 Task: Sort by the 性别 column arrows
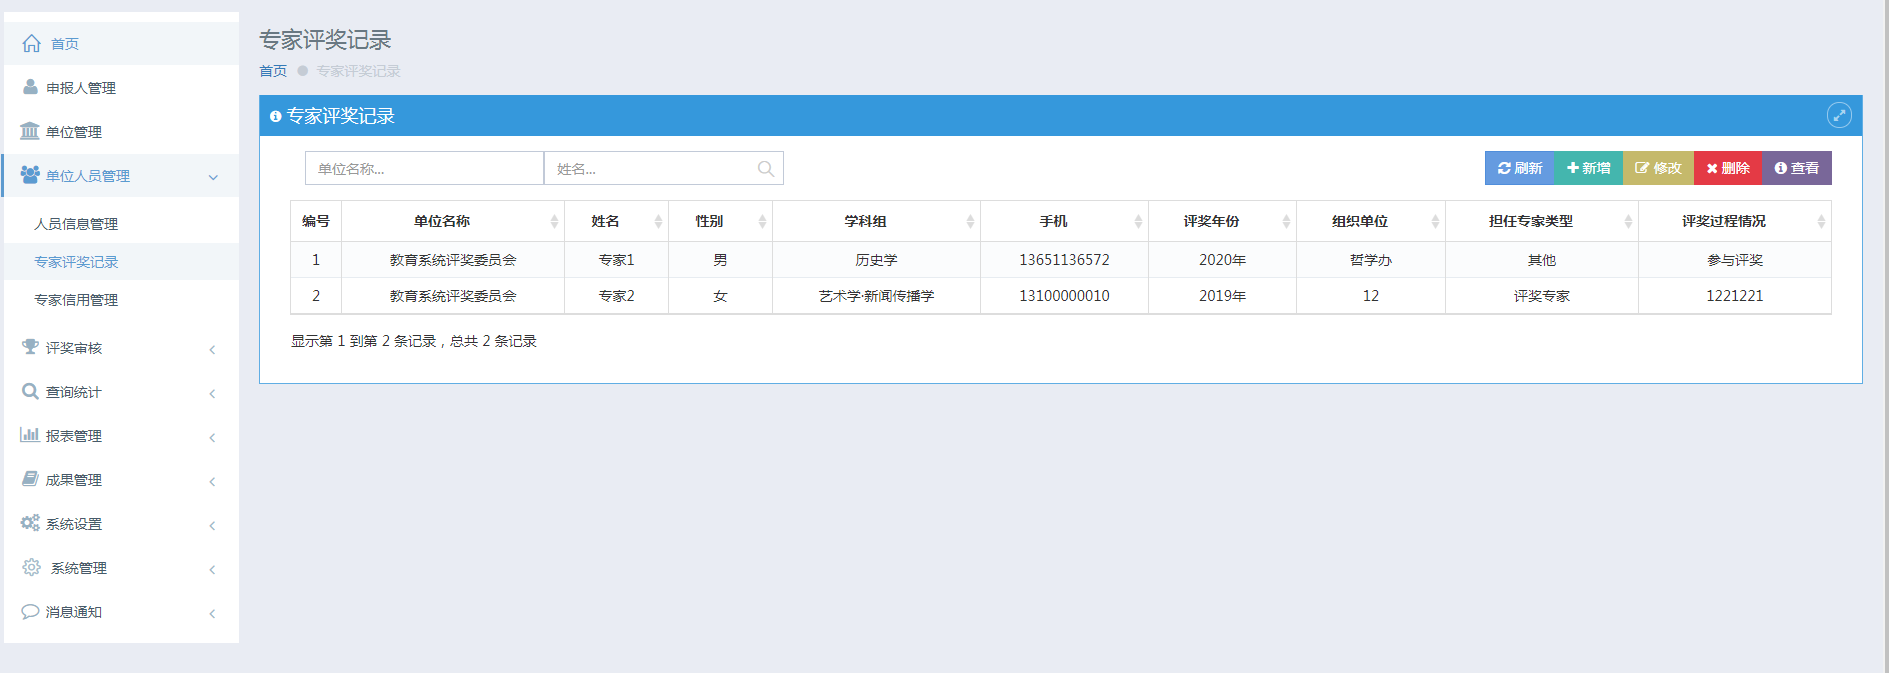762,221
